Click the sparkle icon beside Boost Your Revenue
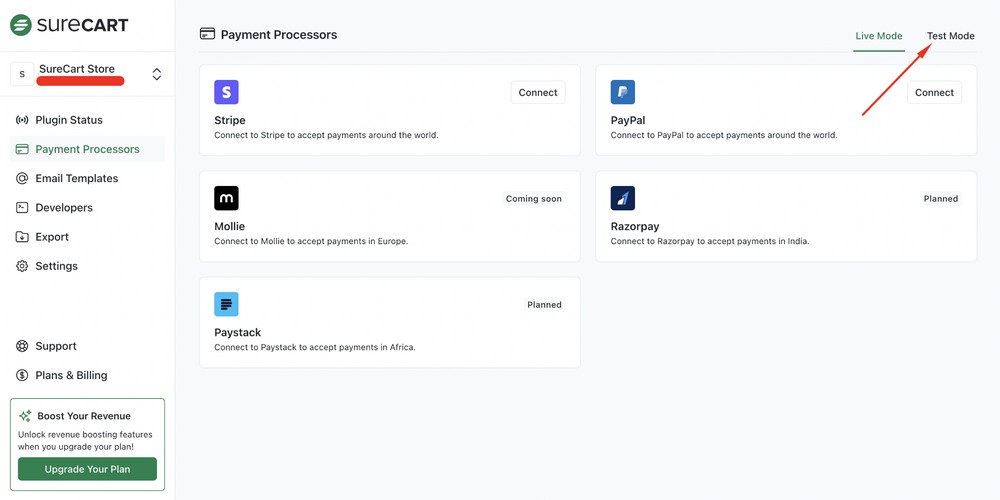 [x=25, y=416]
